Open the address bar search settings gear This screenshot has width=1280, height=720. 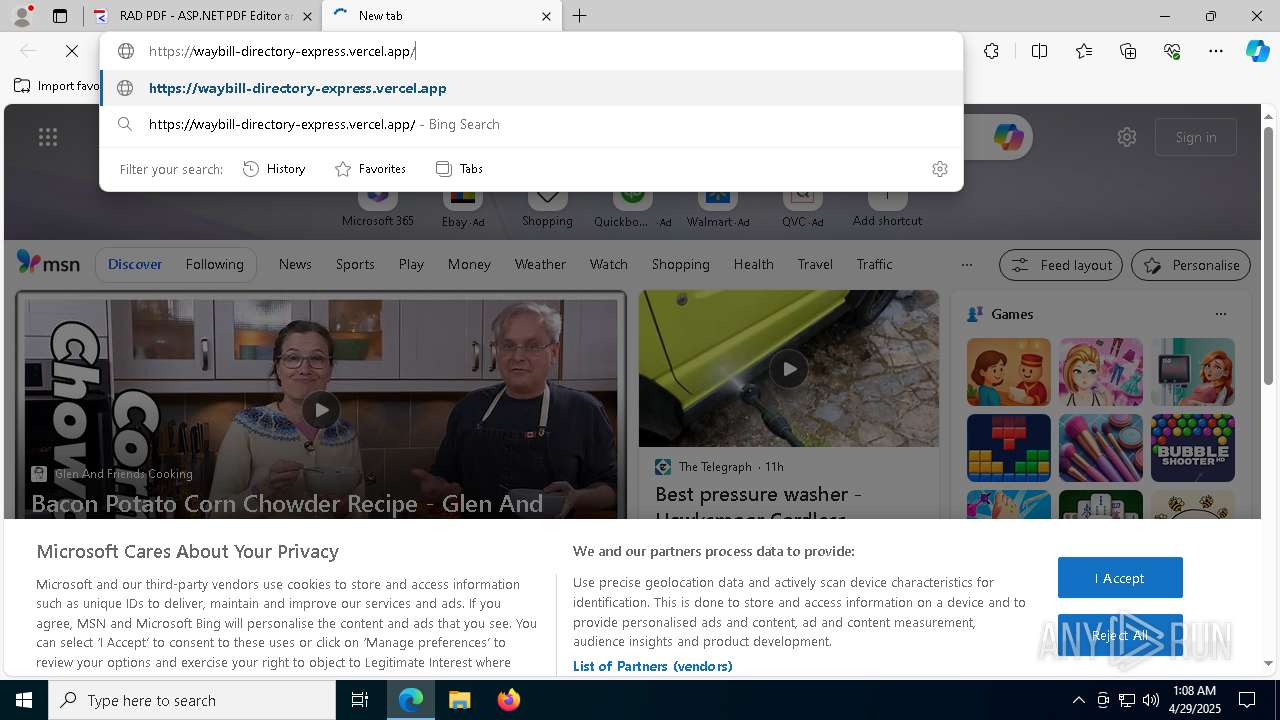(939, 169)
